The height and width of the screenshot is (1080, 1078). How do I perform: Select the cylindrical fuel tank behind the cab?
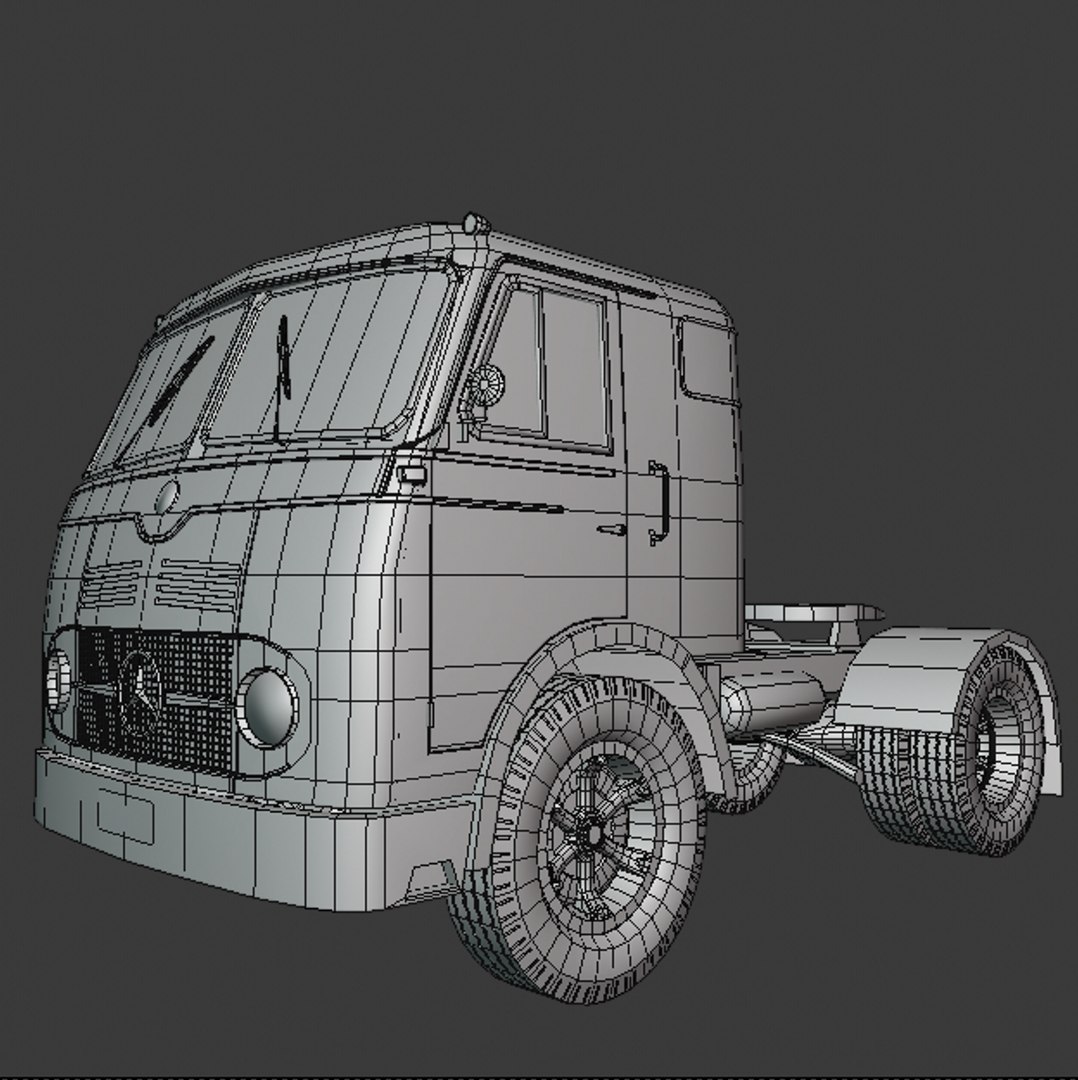(770, 700)
